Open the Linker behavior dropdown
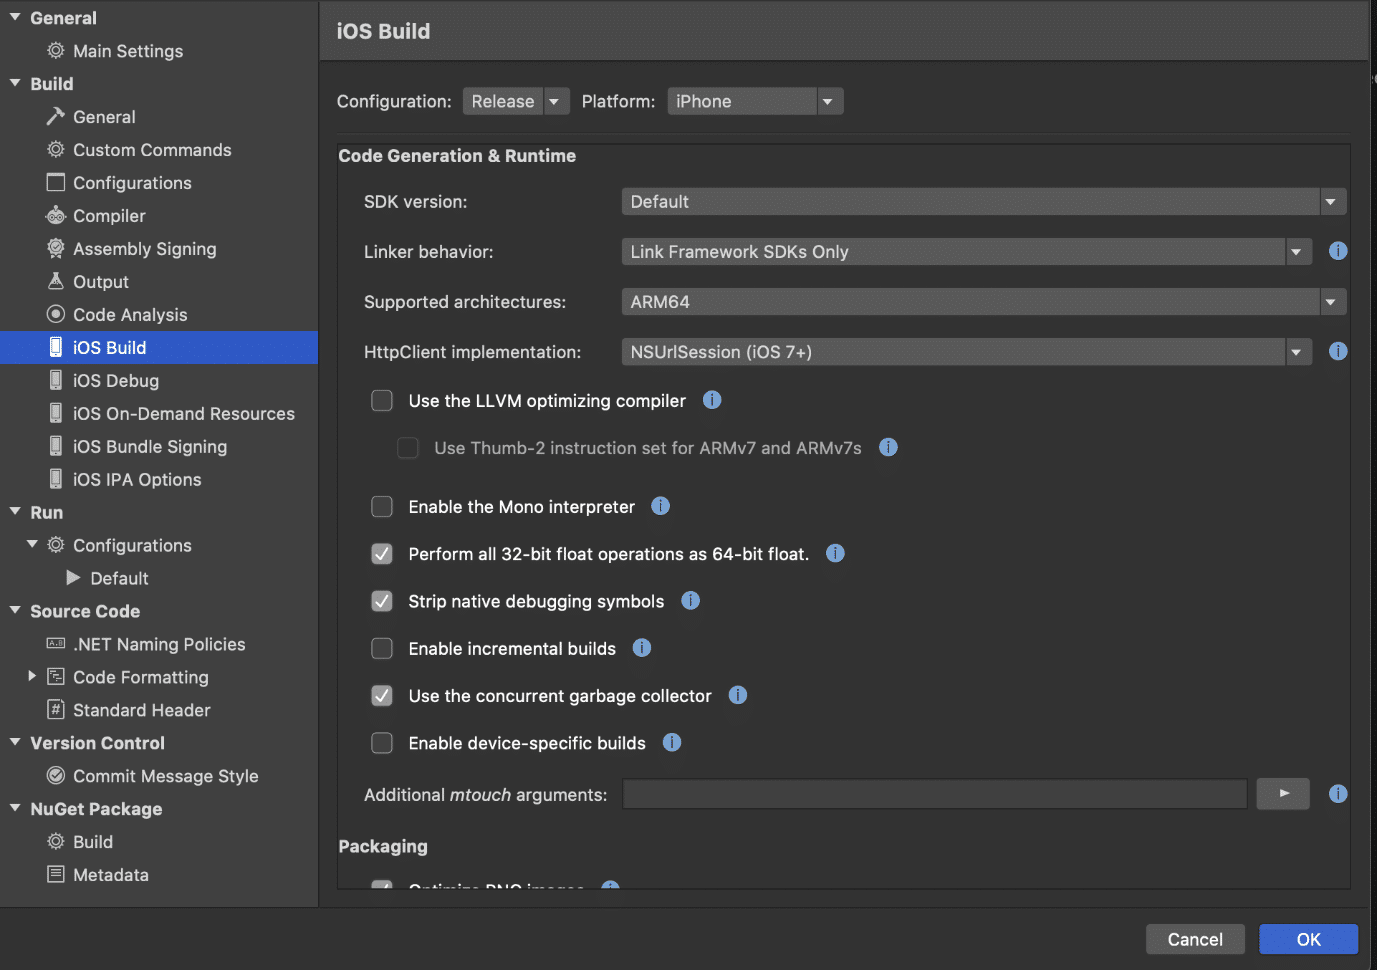 pyautogui.click(x=967, y=252)
